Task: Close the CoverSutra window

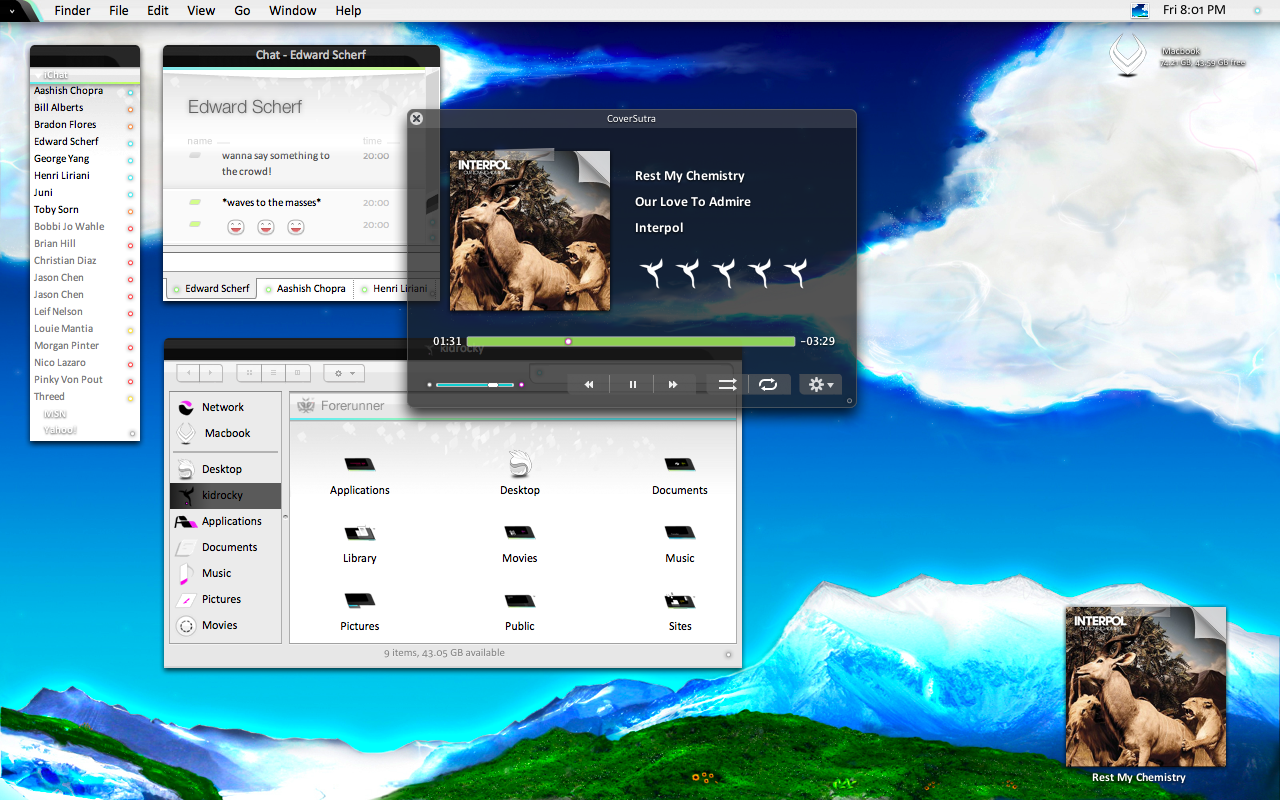Action: point(417,118)
